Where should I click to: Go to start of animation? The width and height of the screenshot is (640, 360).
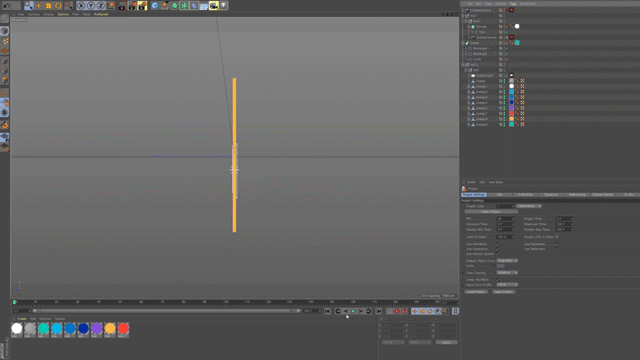click(327, 311)
